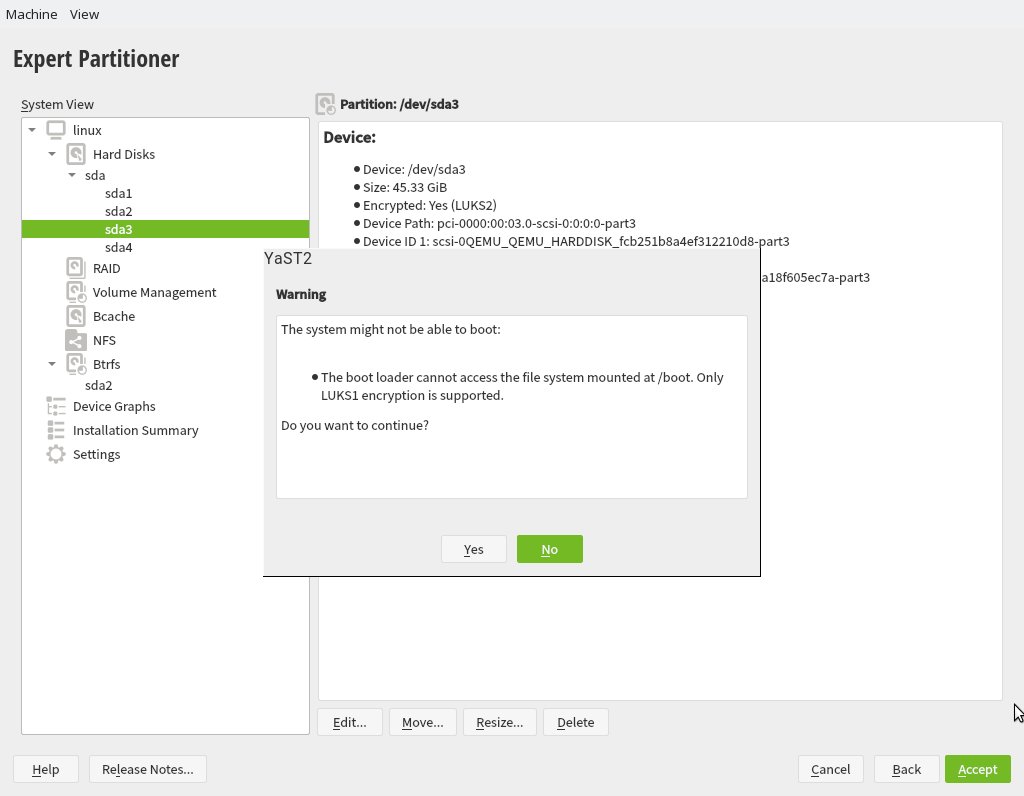Image resolution: width=1024 pixels, height=796 pixels.
Task: Collapse the Hard Disks tree branch
Action: (x=52, y=154)
